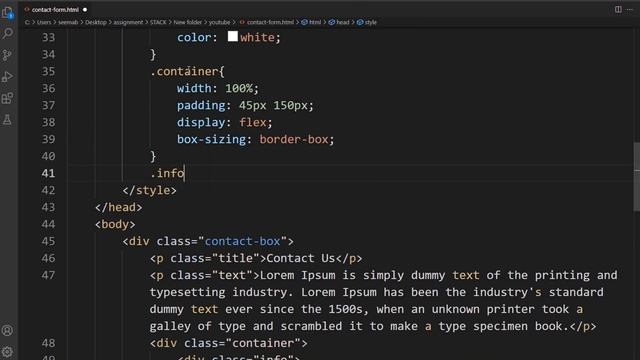Click the 'Users' breadcrumb segment
Viewport: 640px width, 360px height.
[44, 22]
